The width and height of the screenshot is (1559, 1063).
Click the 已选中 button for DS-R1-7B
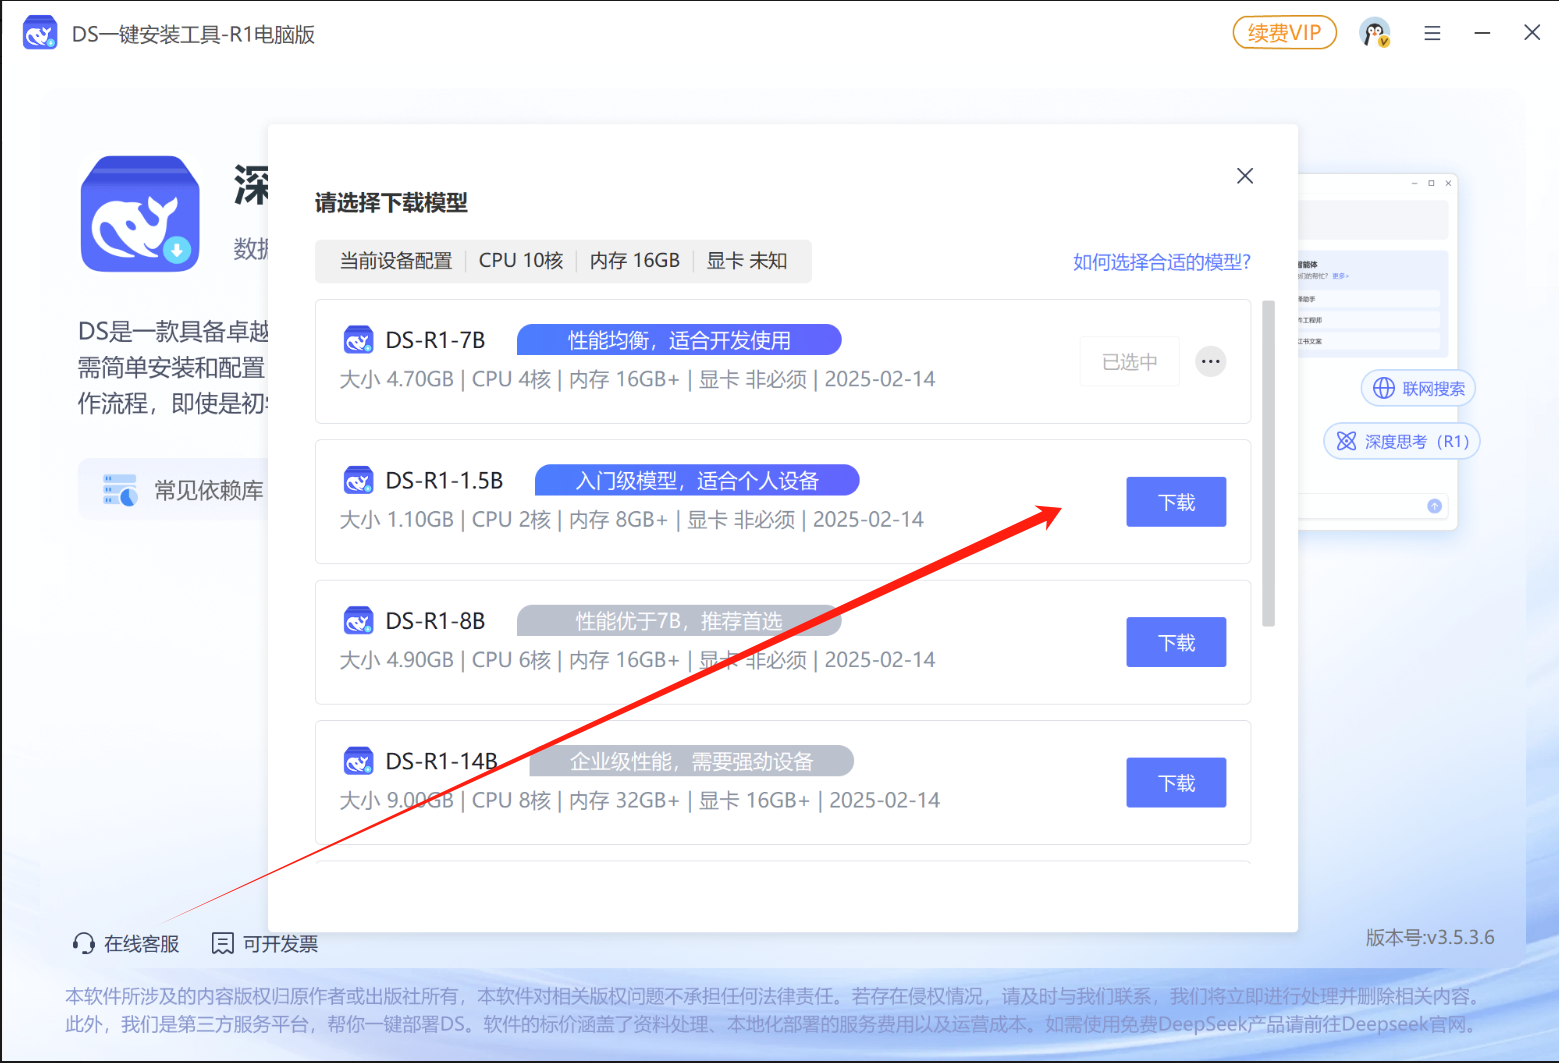pos(1130,362)
